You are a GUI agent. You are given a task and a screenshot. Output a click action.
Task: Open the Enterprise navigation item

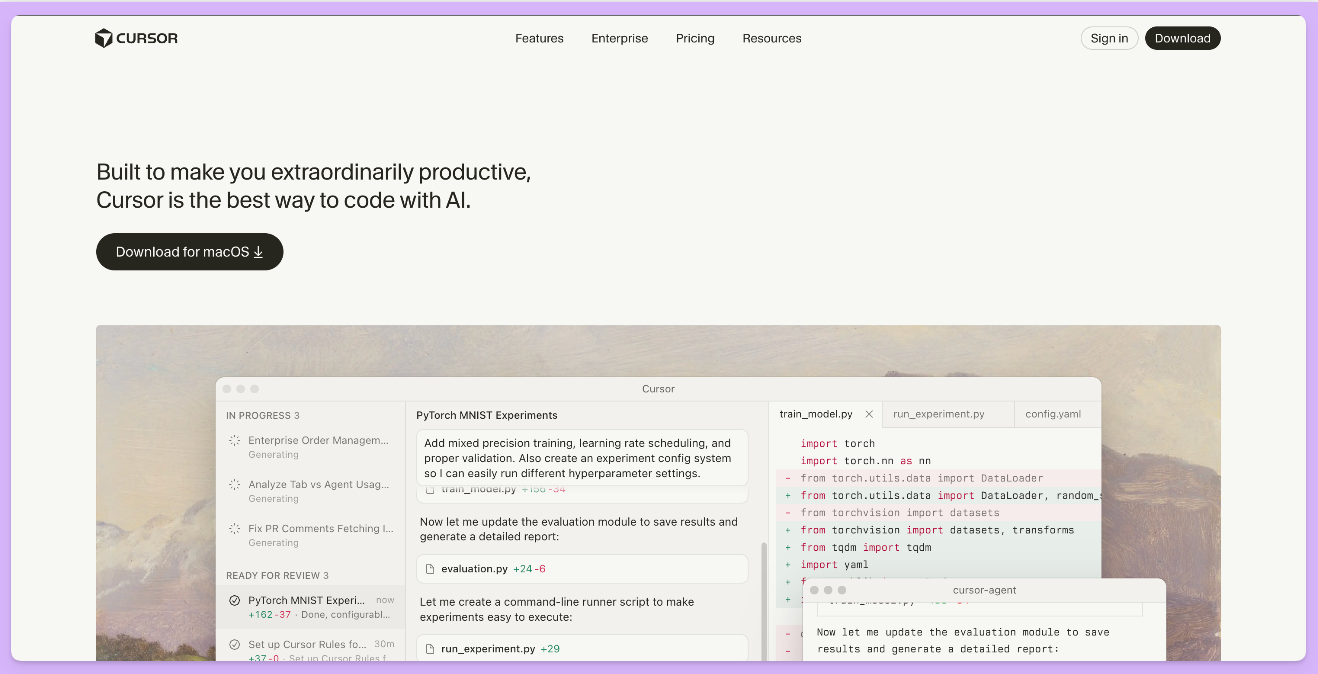click(x=619, y=38)
